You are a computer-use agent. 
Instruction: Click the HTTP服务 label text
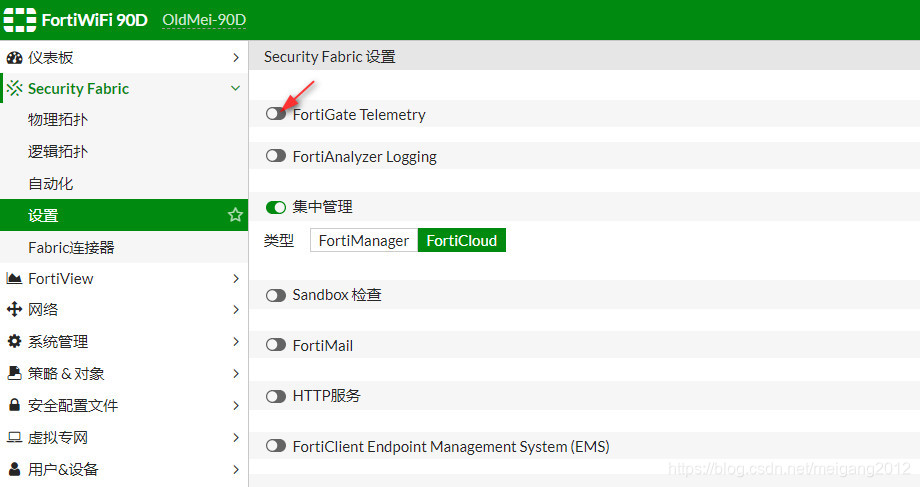pyautogui.click(x=326, y=395)
